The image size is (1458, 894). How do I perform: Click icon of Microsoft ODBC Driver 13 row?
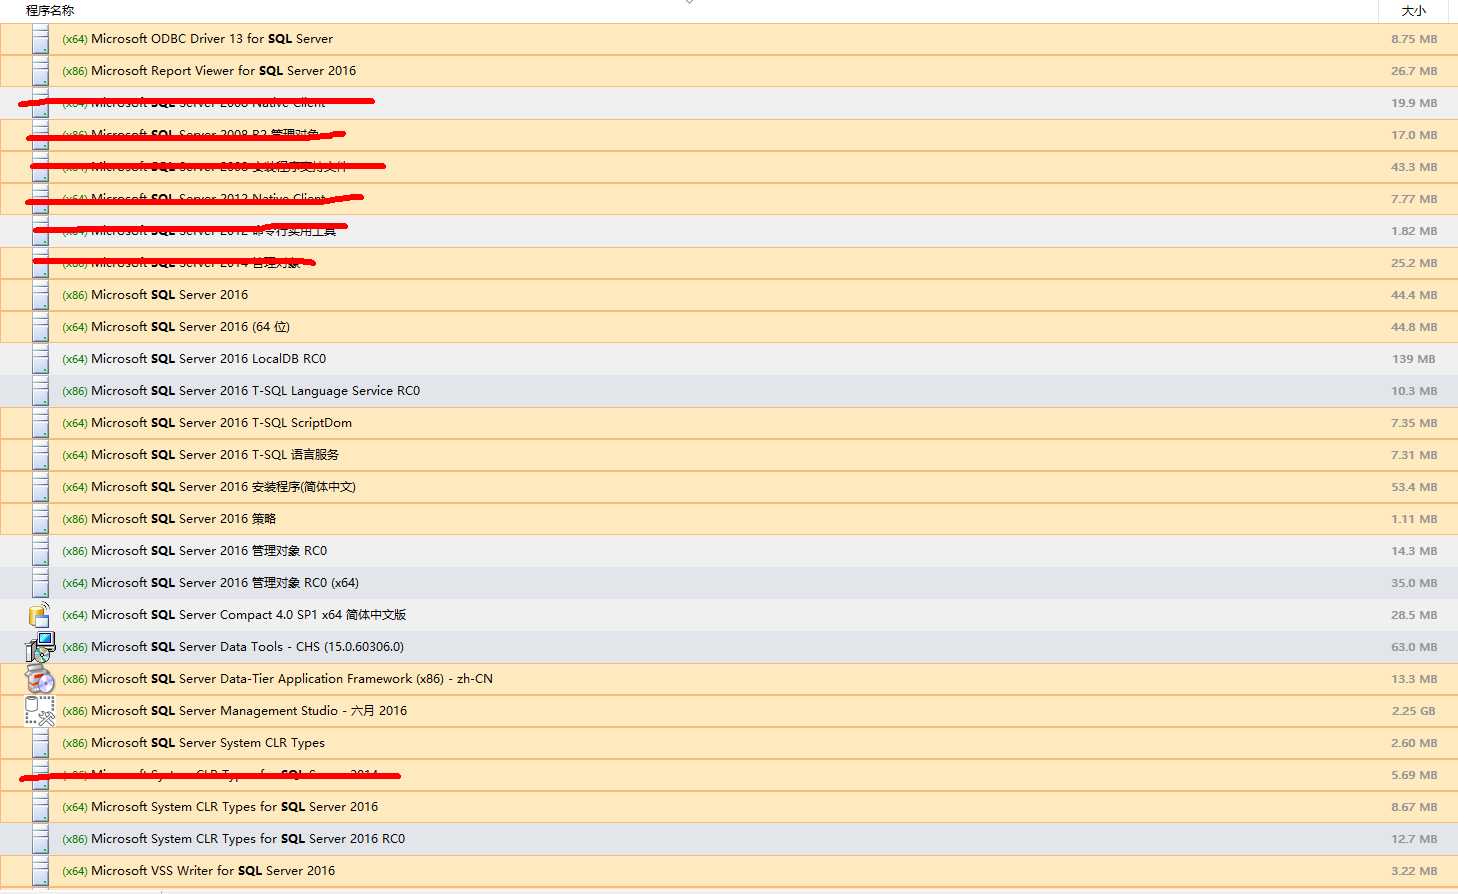[x=40, y=39]
